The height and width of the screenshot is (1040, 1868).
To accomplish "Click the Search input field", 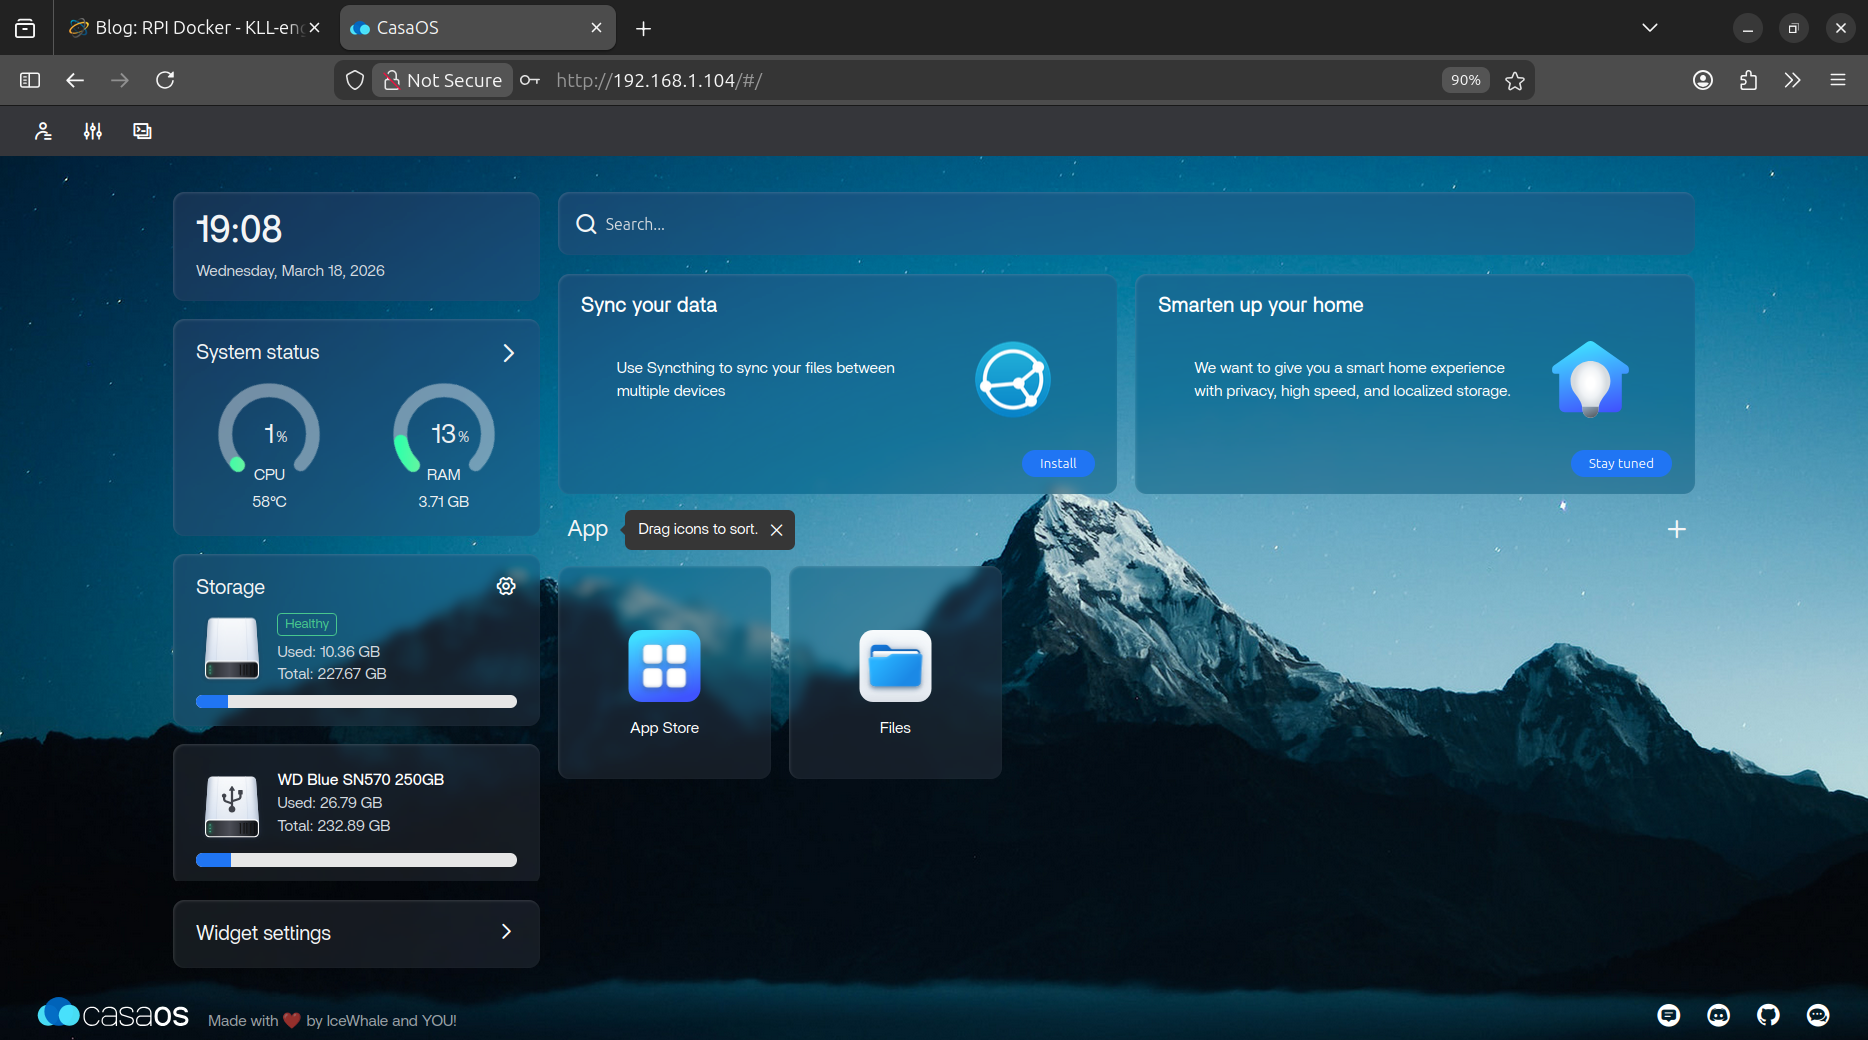I will (1125, 224).
